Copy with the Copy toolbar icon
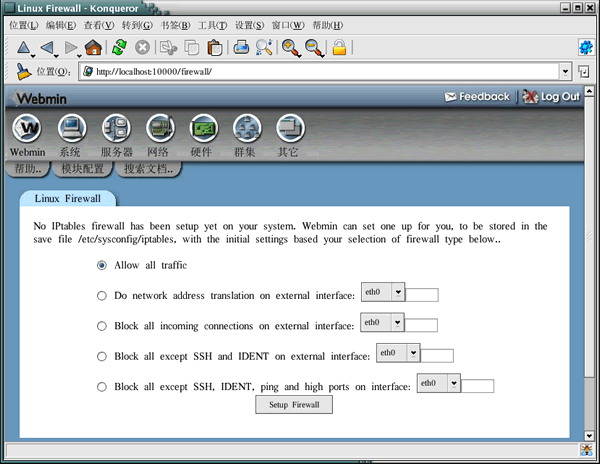Screen dimensions: 600x464 coord(192,48)
